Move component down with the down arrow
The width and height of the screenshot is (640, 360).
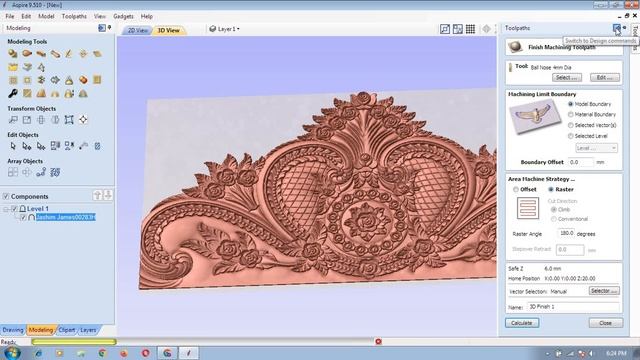coord(108,196)
